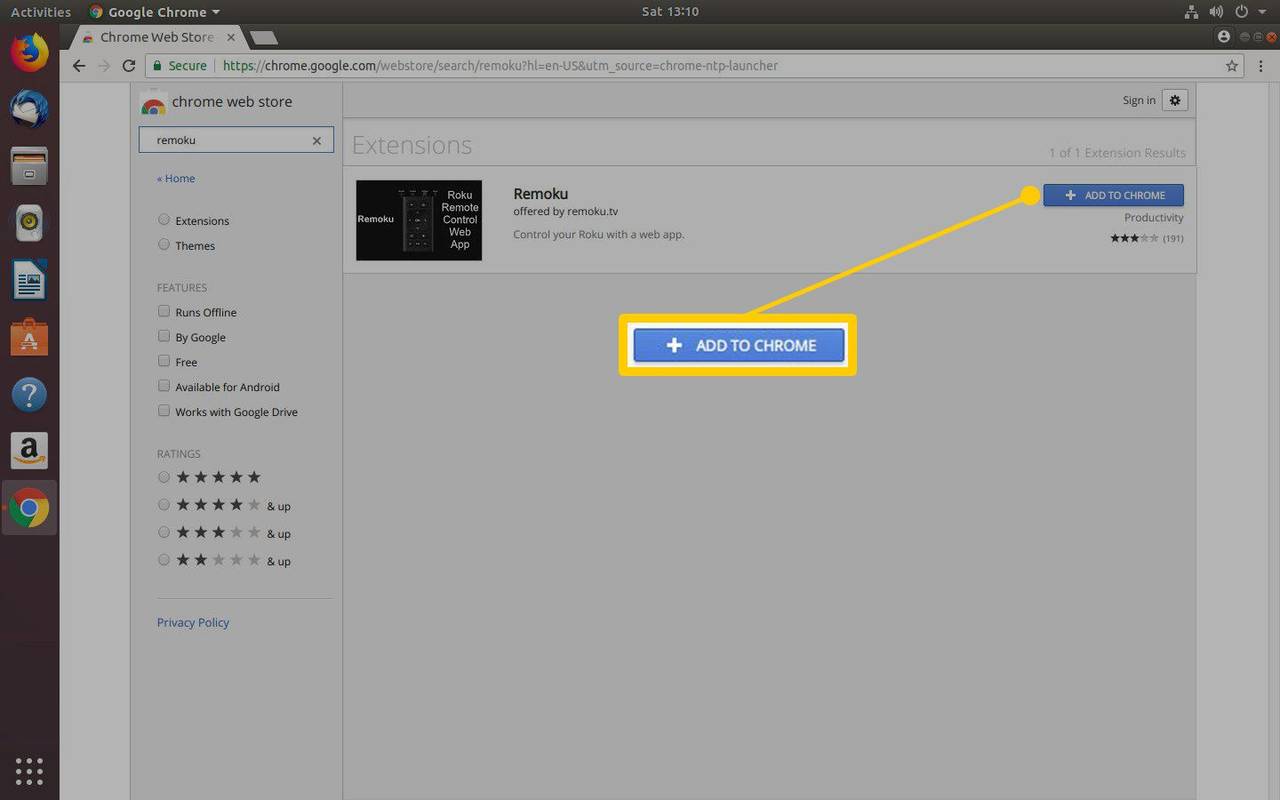This screenshot has width=1280, height=800.
Task: Click the Chrome icon in the dock
Action: pyautogui.click(x=29, y=509)
